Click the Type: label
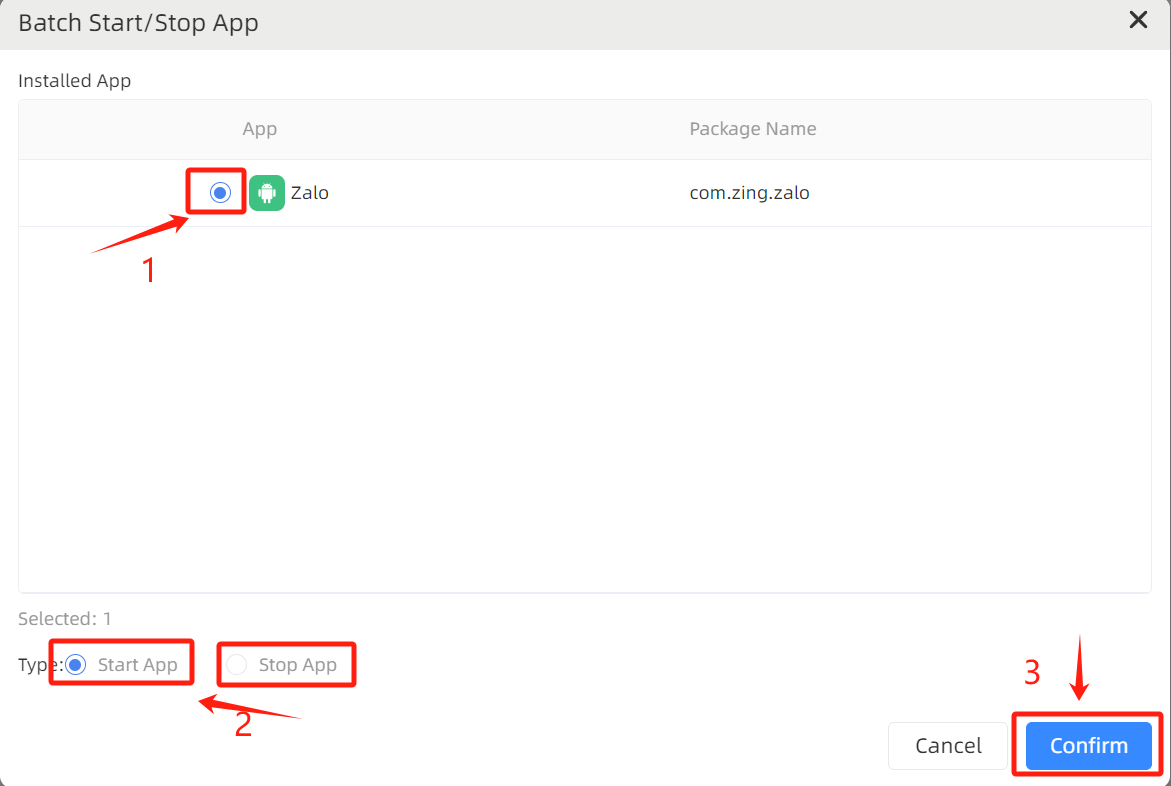 click(40, 665)
